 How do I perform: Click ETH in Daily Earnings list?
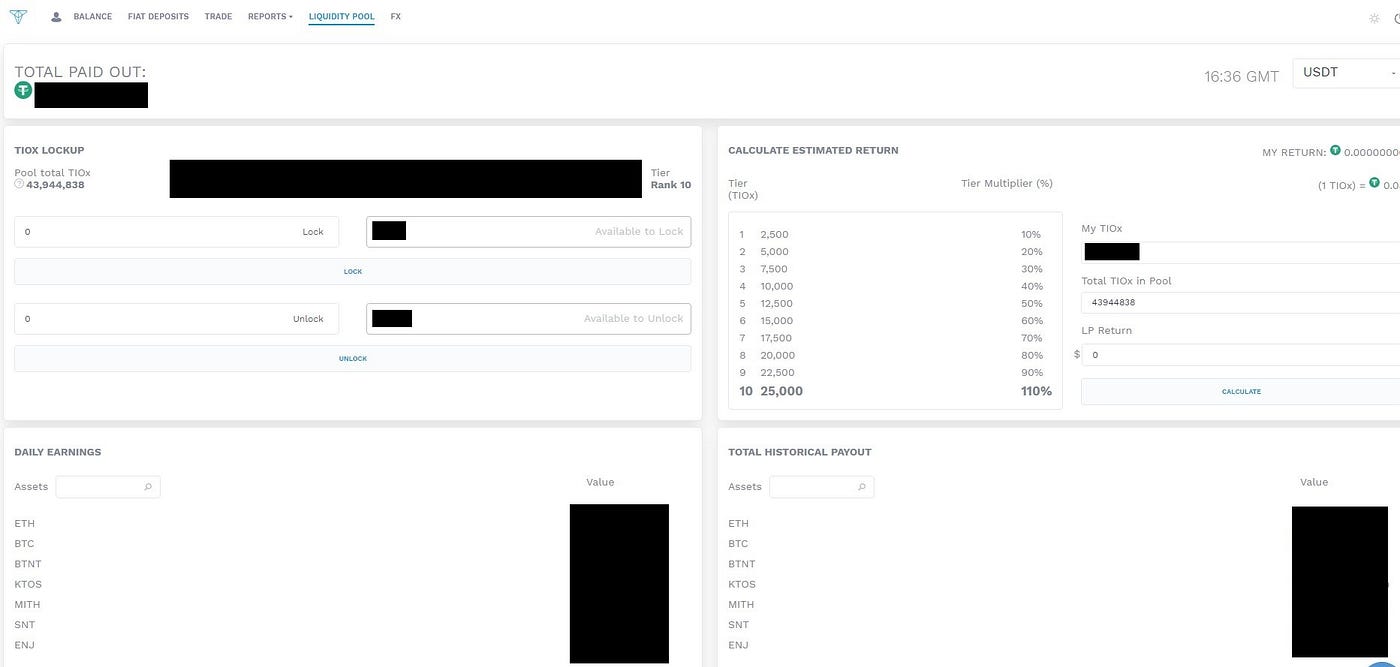24,524
